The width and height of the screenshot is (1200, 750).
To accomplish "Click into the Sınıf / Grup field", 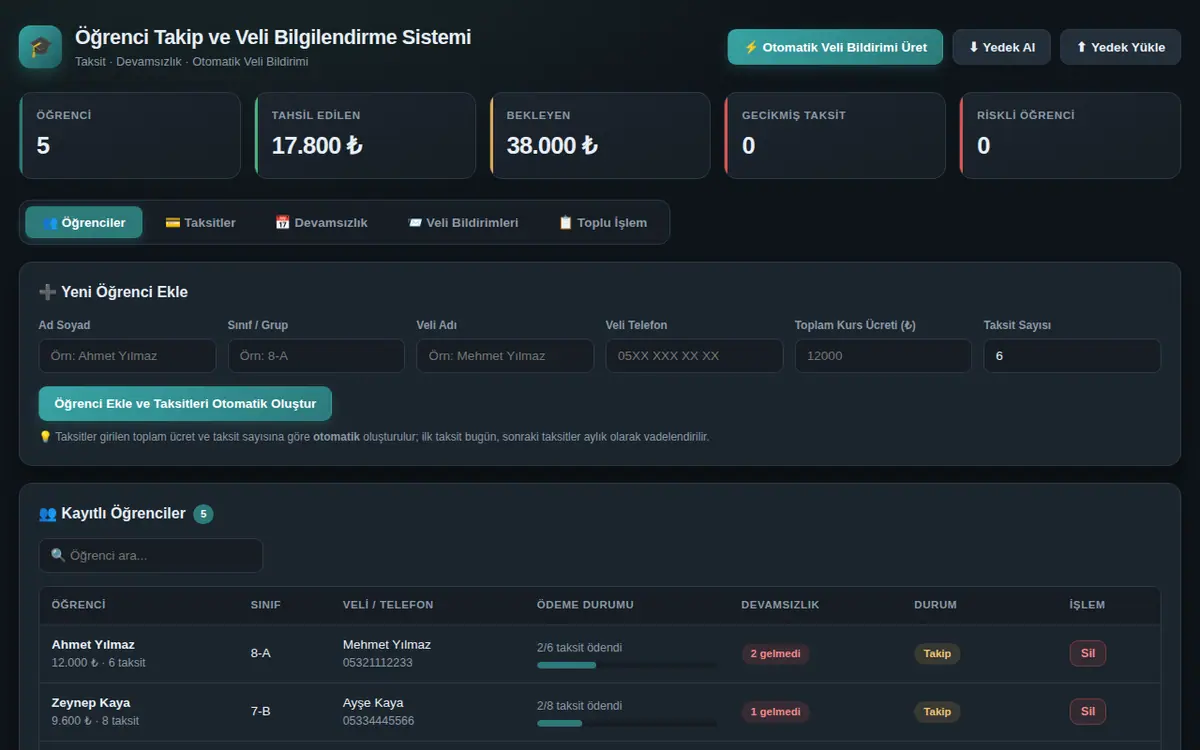I will (x=316, y=356).
